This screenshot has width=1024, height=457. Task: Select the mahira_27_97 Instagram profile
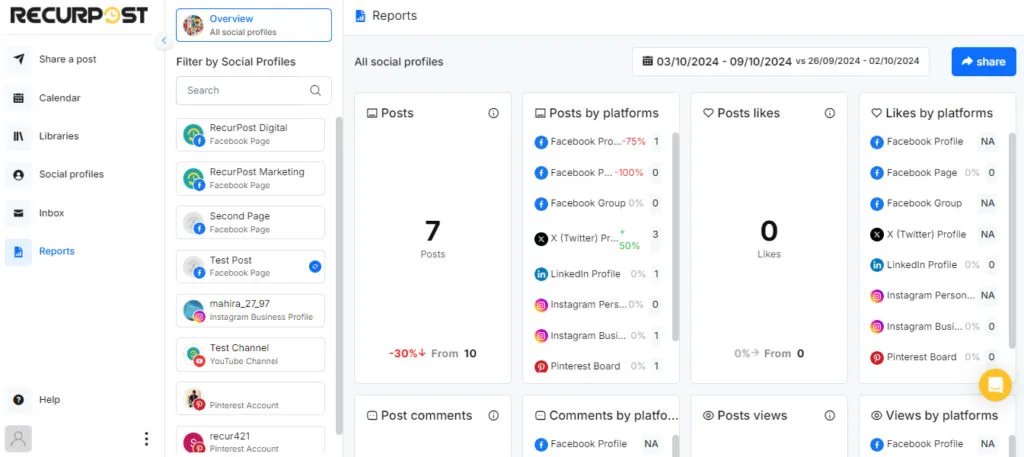250,310
